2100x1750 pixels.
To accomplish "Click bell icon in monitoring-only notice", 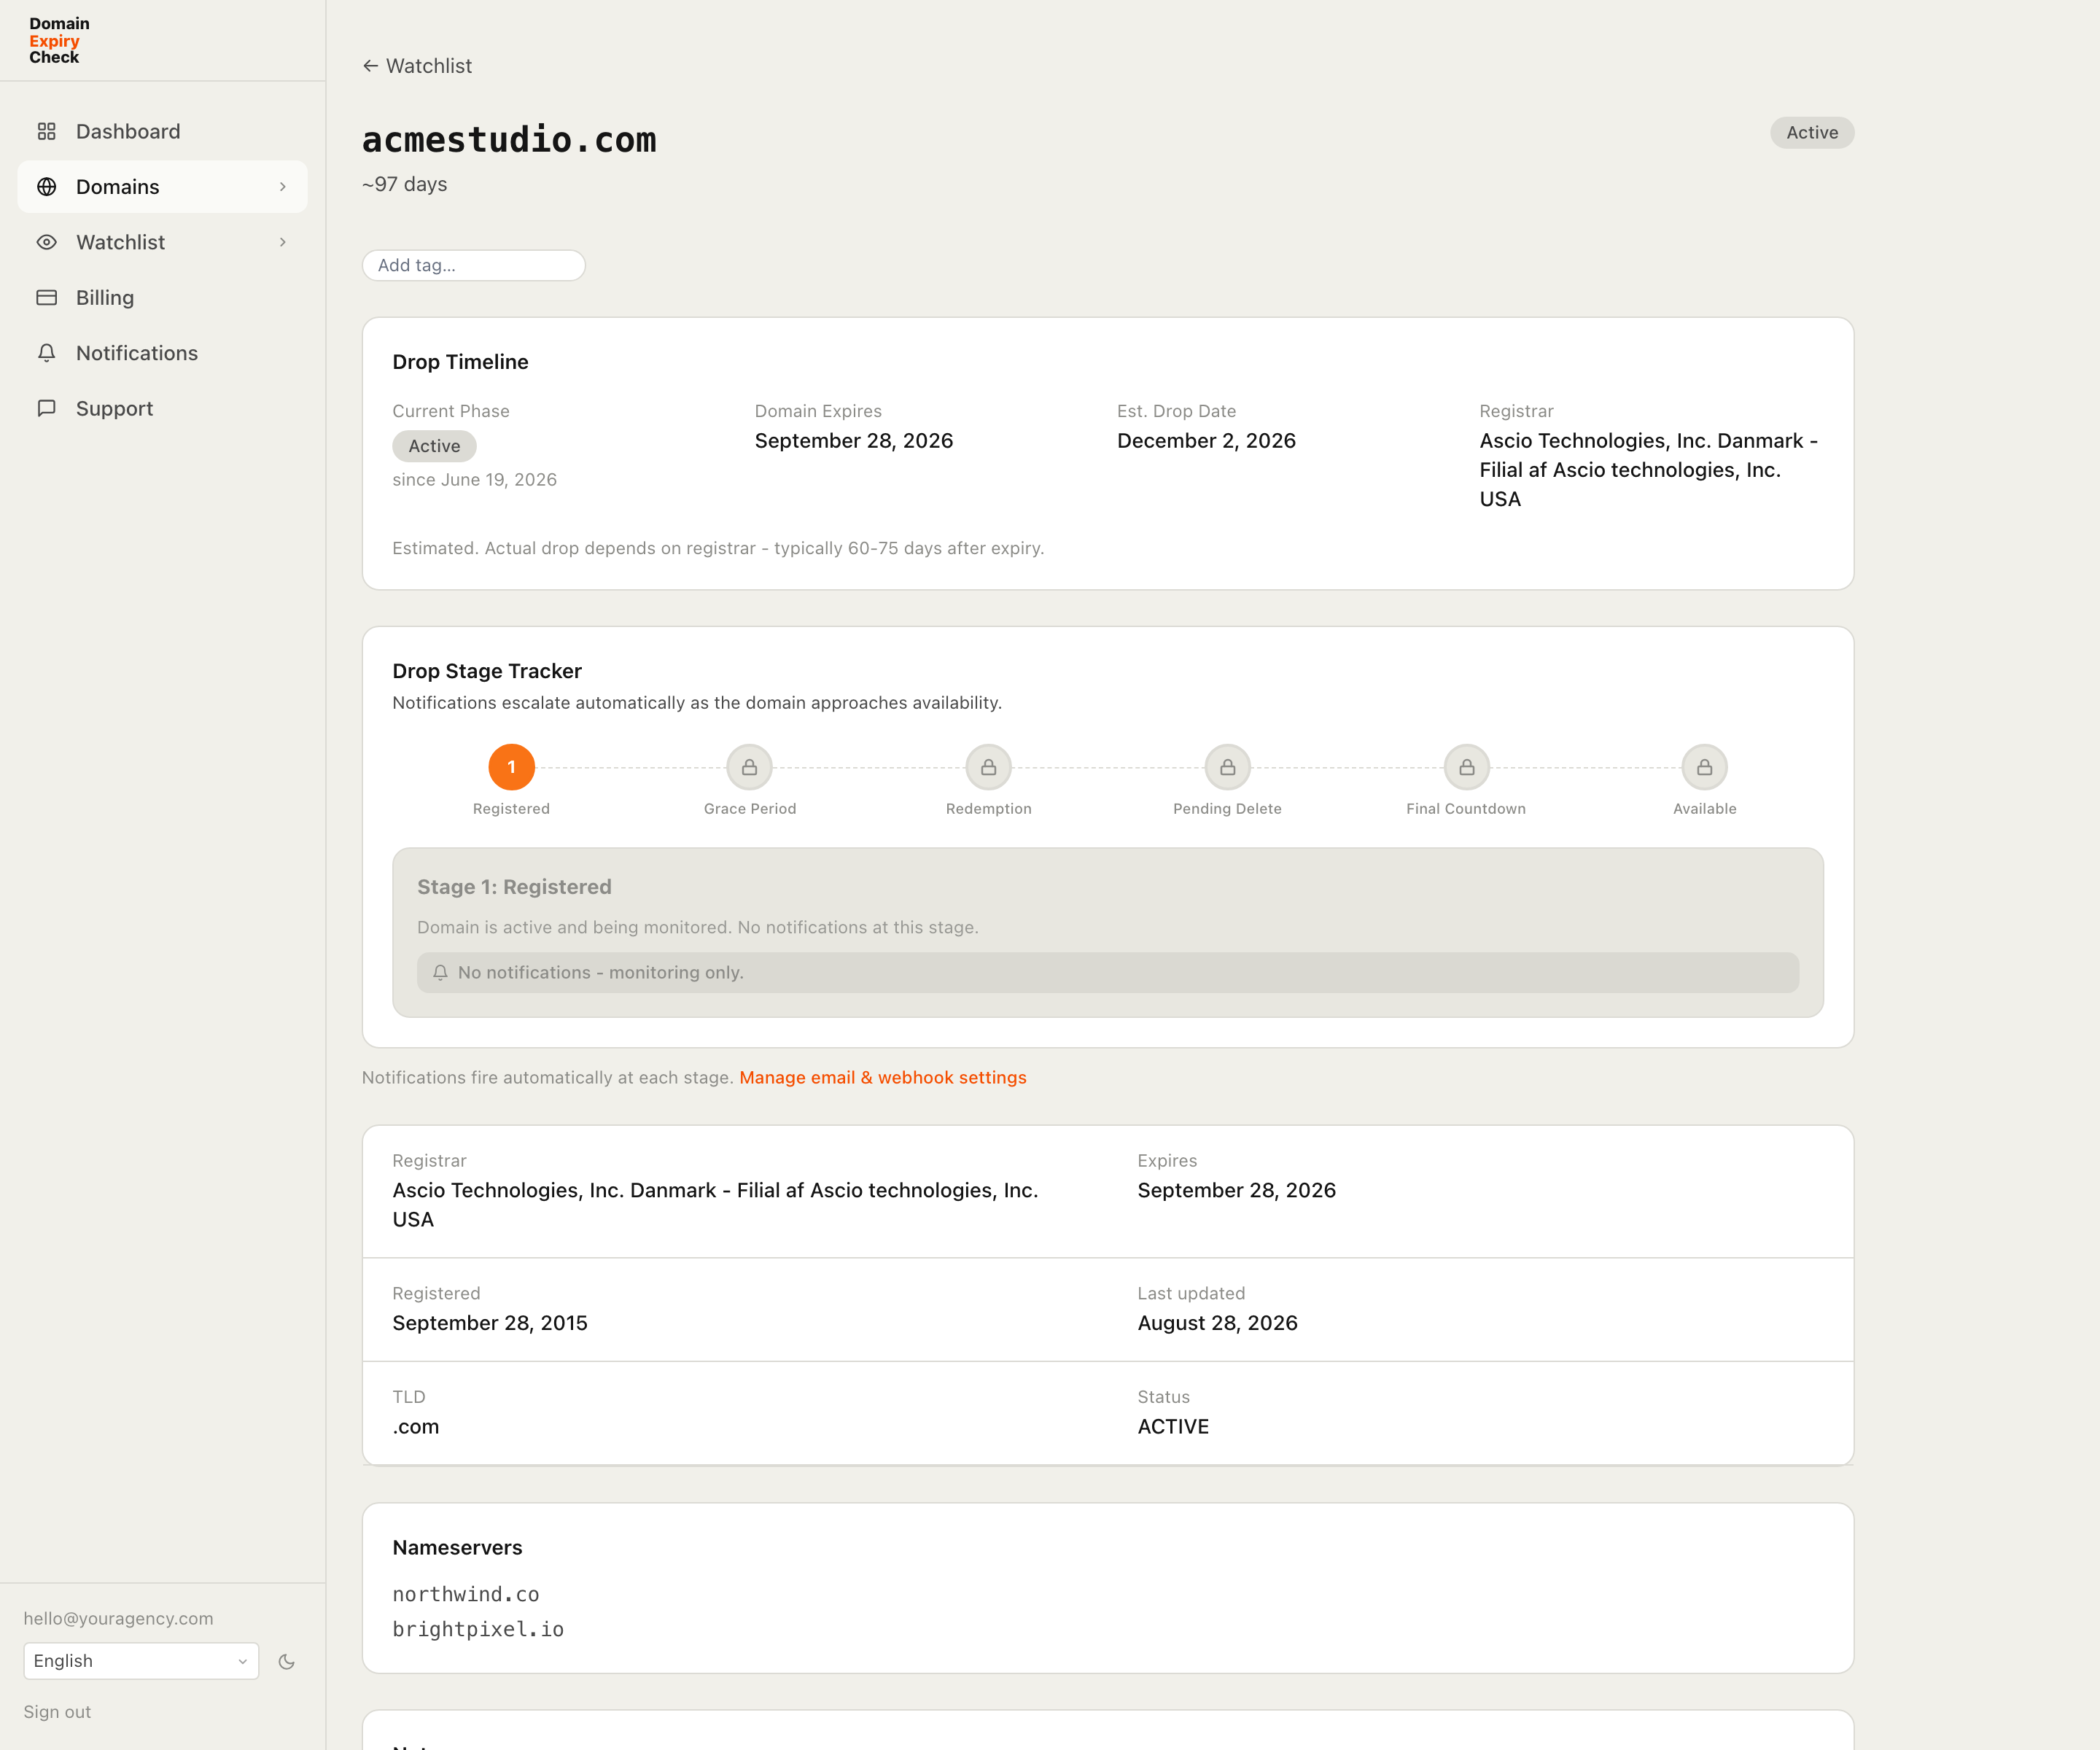I will [440, 972].
